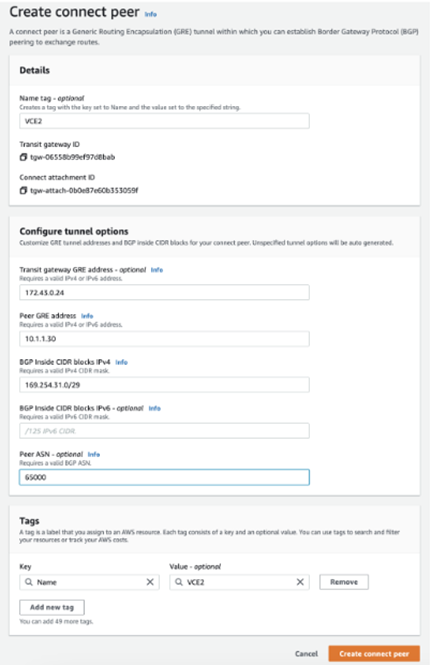Viewport: 432px width, 665px height.
Task: Click Add new tag button
Action: click(x=52, y=607)
